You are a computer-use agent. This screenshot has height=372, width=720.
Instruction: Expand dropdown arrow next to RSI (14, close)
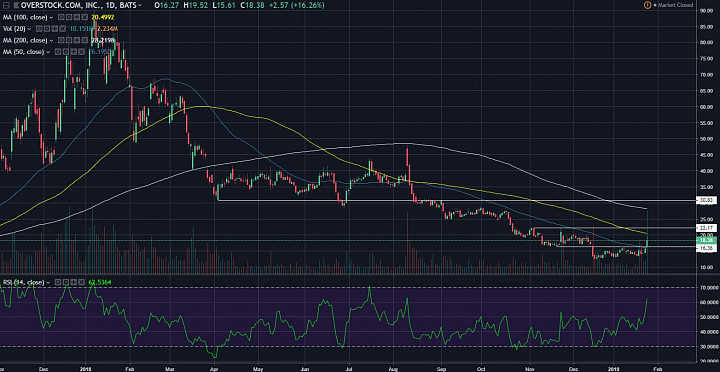click(x=48, y=283)
